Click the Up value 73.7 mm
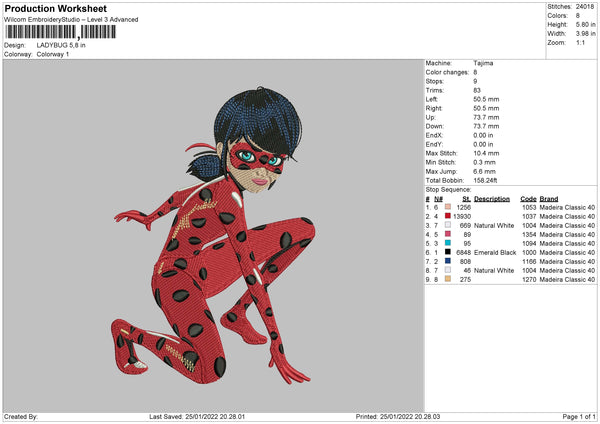Image resolution: width=600 pixels, height=424 pixels. point(486,117)
